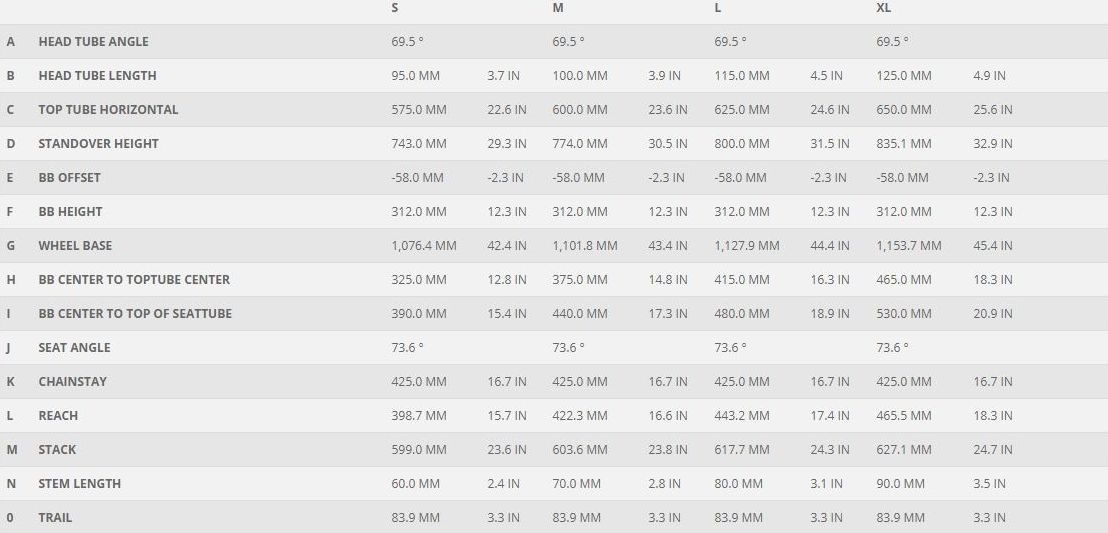Click the L size column header

tap(718, 8)
